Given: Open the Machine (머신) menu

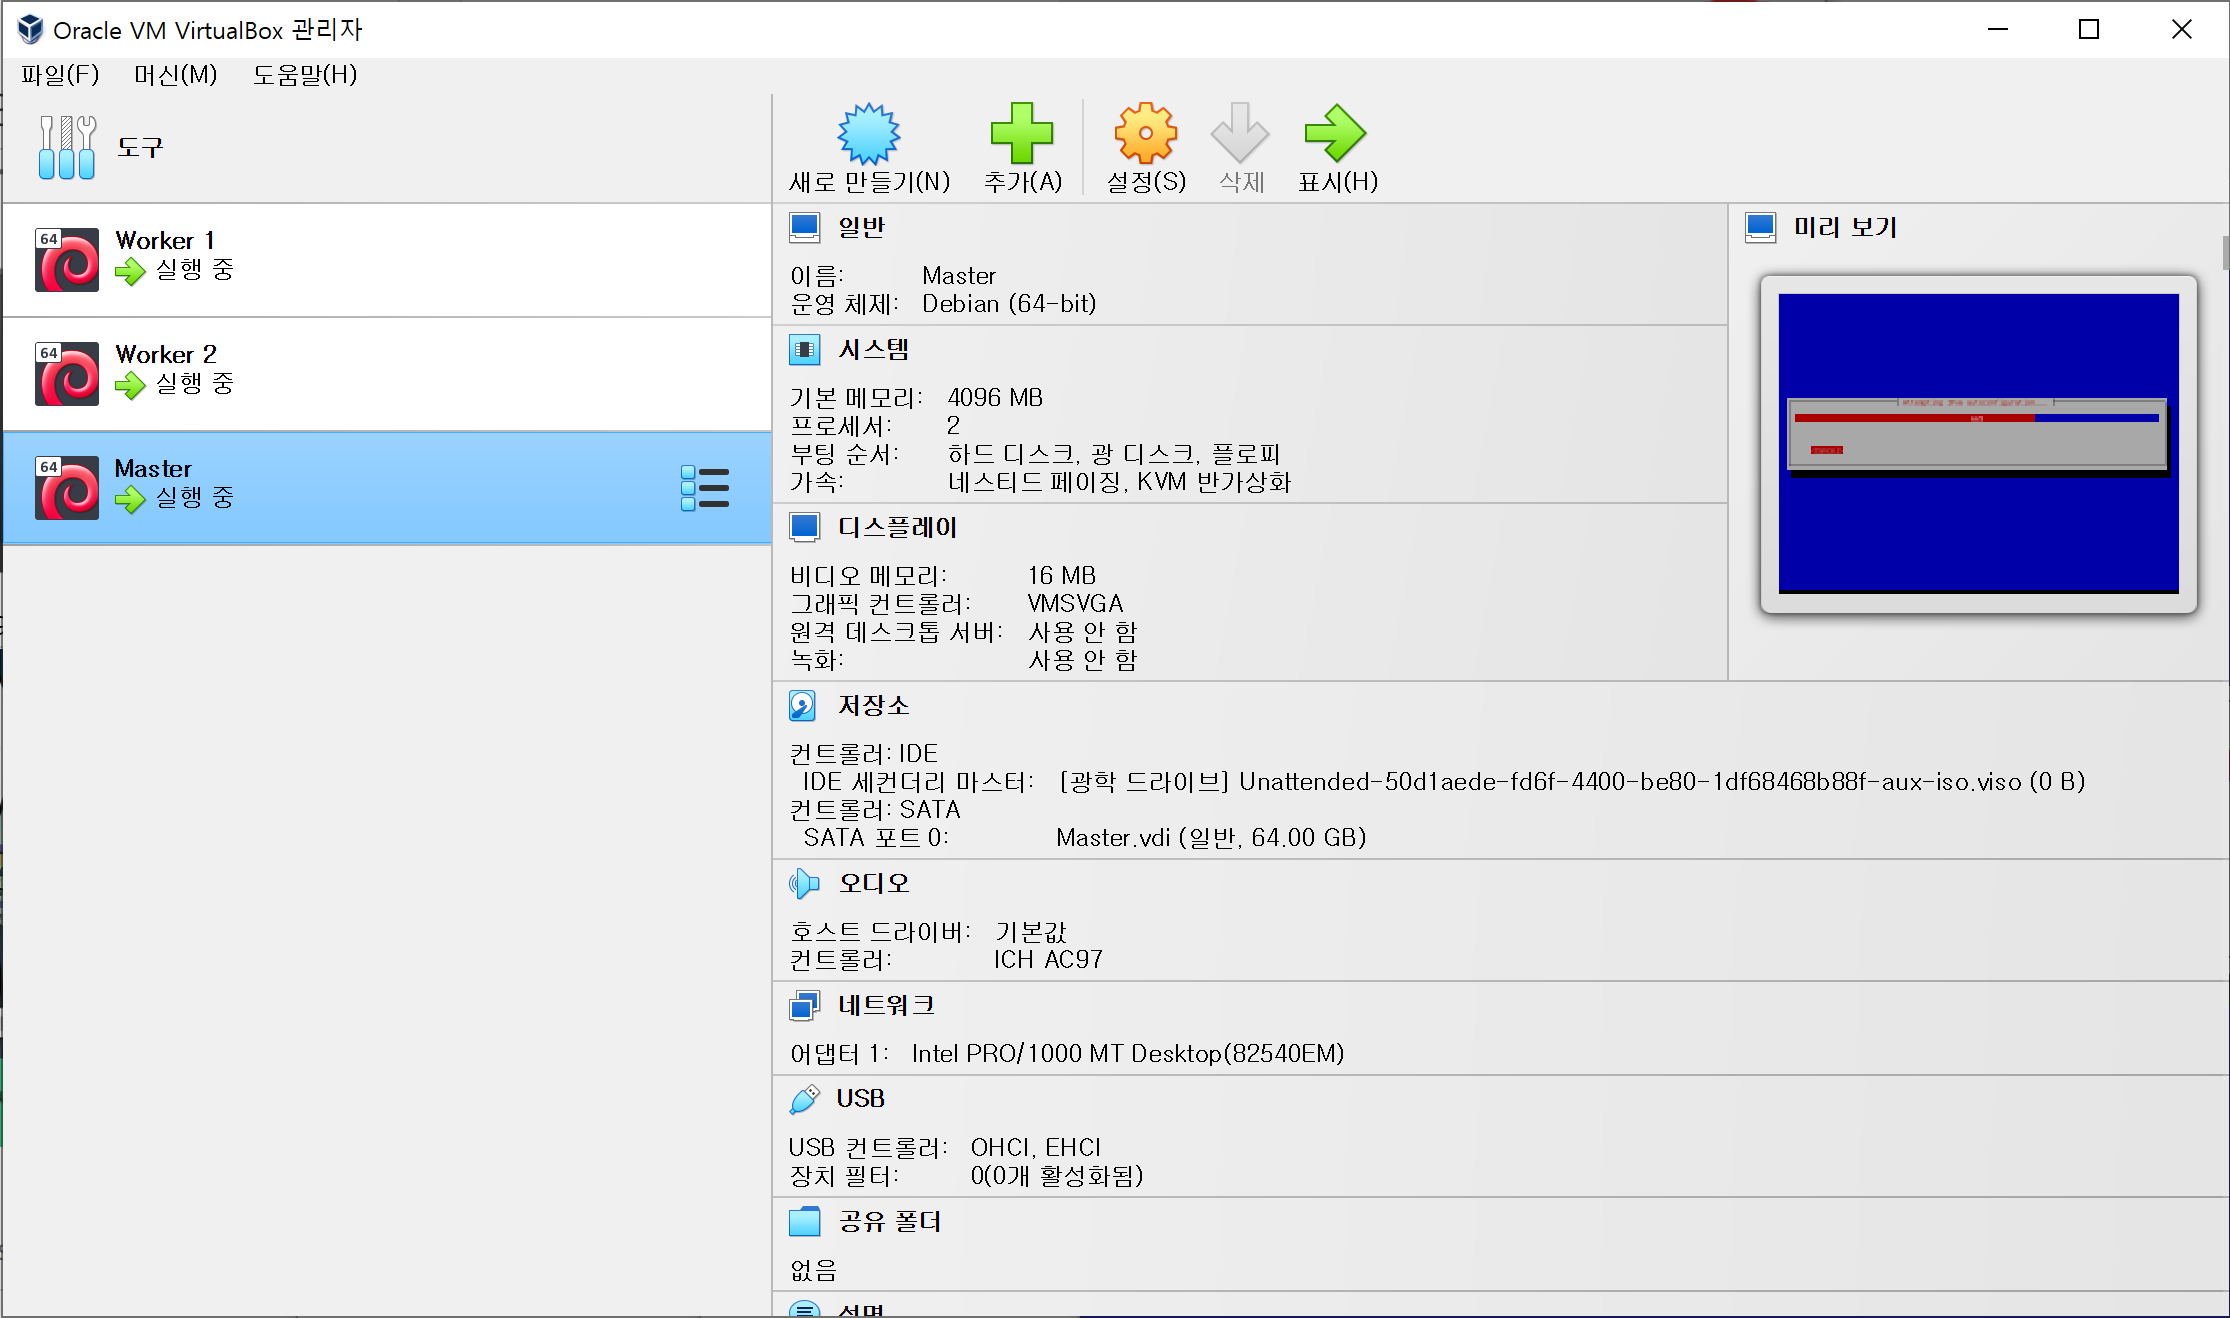Looking at the screenshot, I should [176, 75].
